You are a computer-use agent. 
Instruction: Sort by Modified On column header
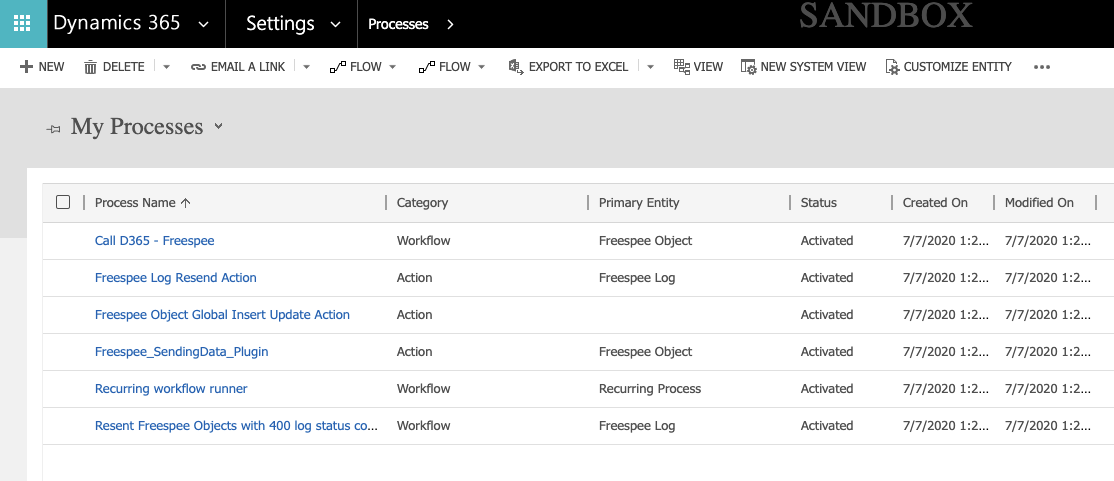tap(1039, 202)
